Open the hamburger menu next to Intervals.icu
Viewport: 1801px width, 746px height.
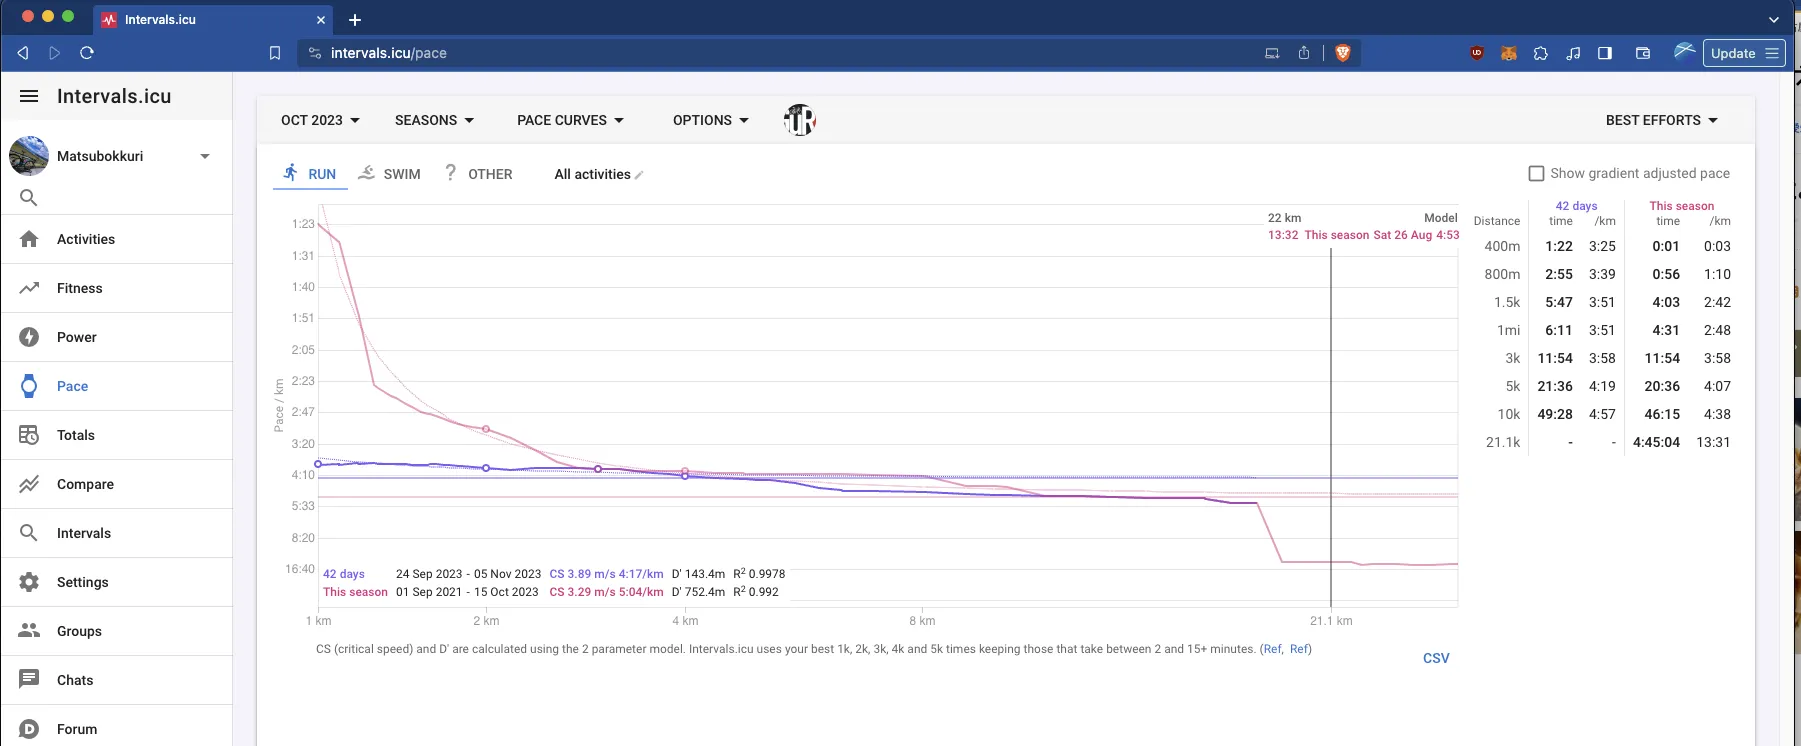29,96
